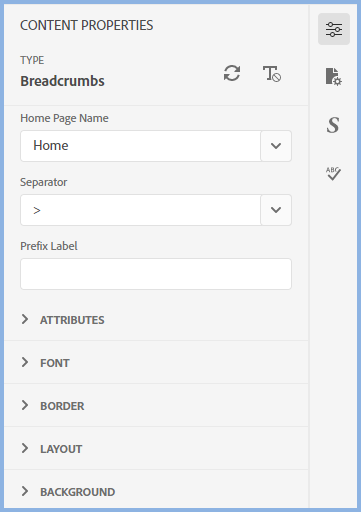
Task: Open the Content Properties sliders panel icon
Action: click(334, 29)
